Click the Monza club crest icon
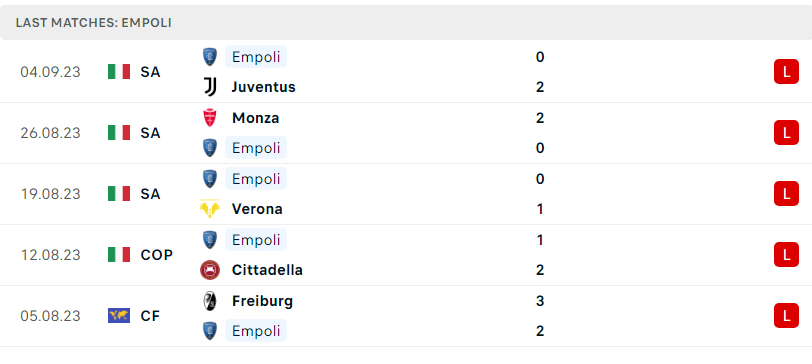 [x=210, y=118]
